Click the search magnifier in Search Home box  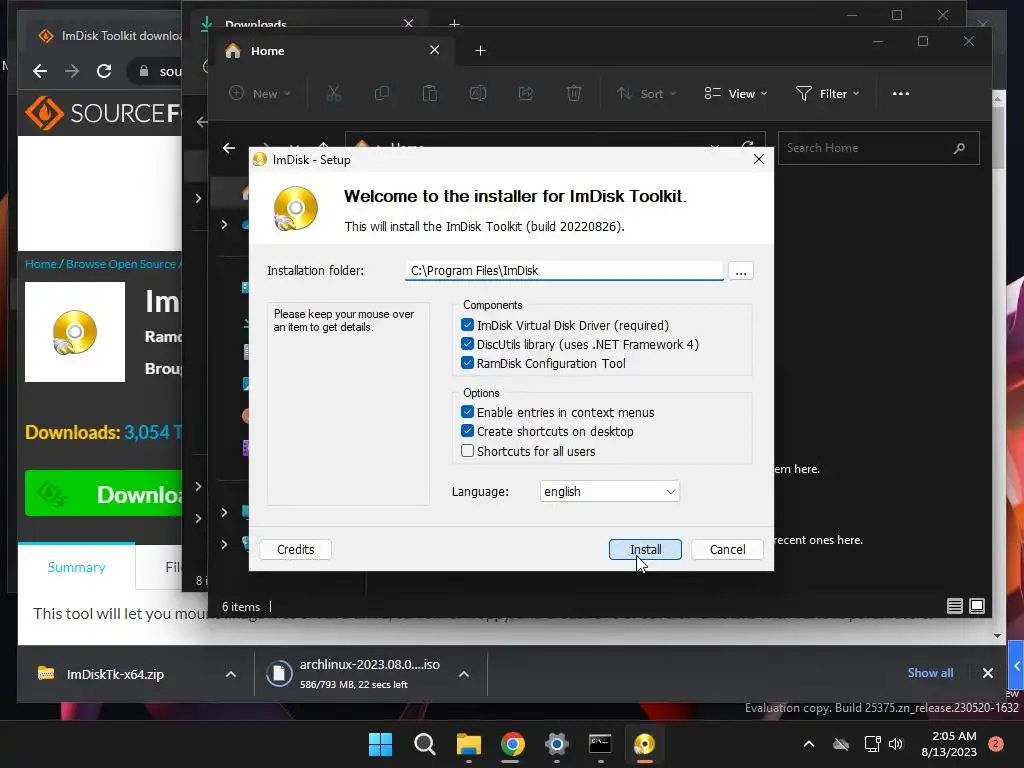click(959, 148)
